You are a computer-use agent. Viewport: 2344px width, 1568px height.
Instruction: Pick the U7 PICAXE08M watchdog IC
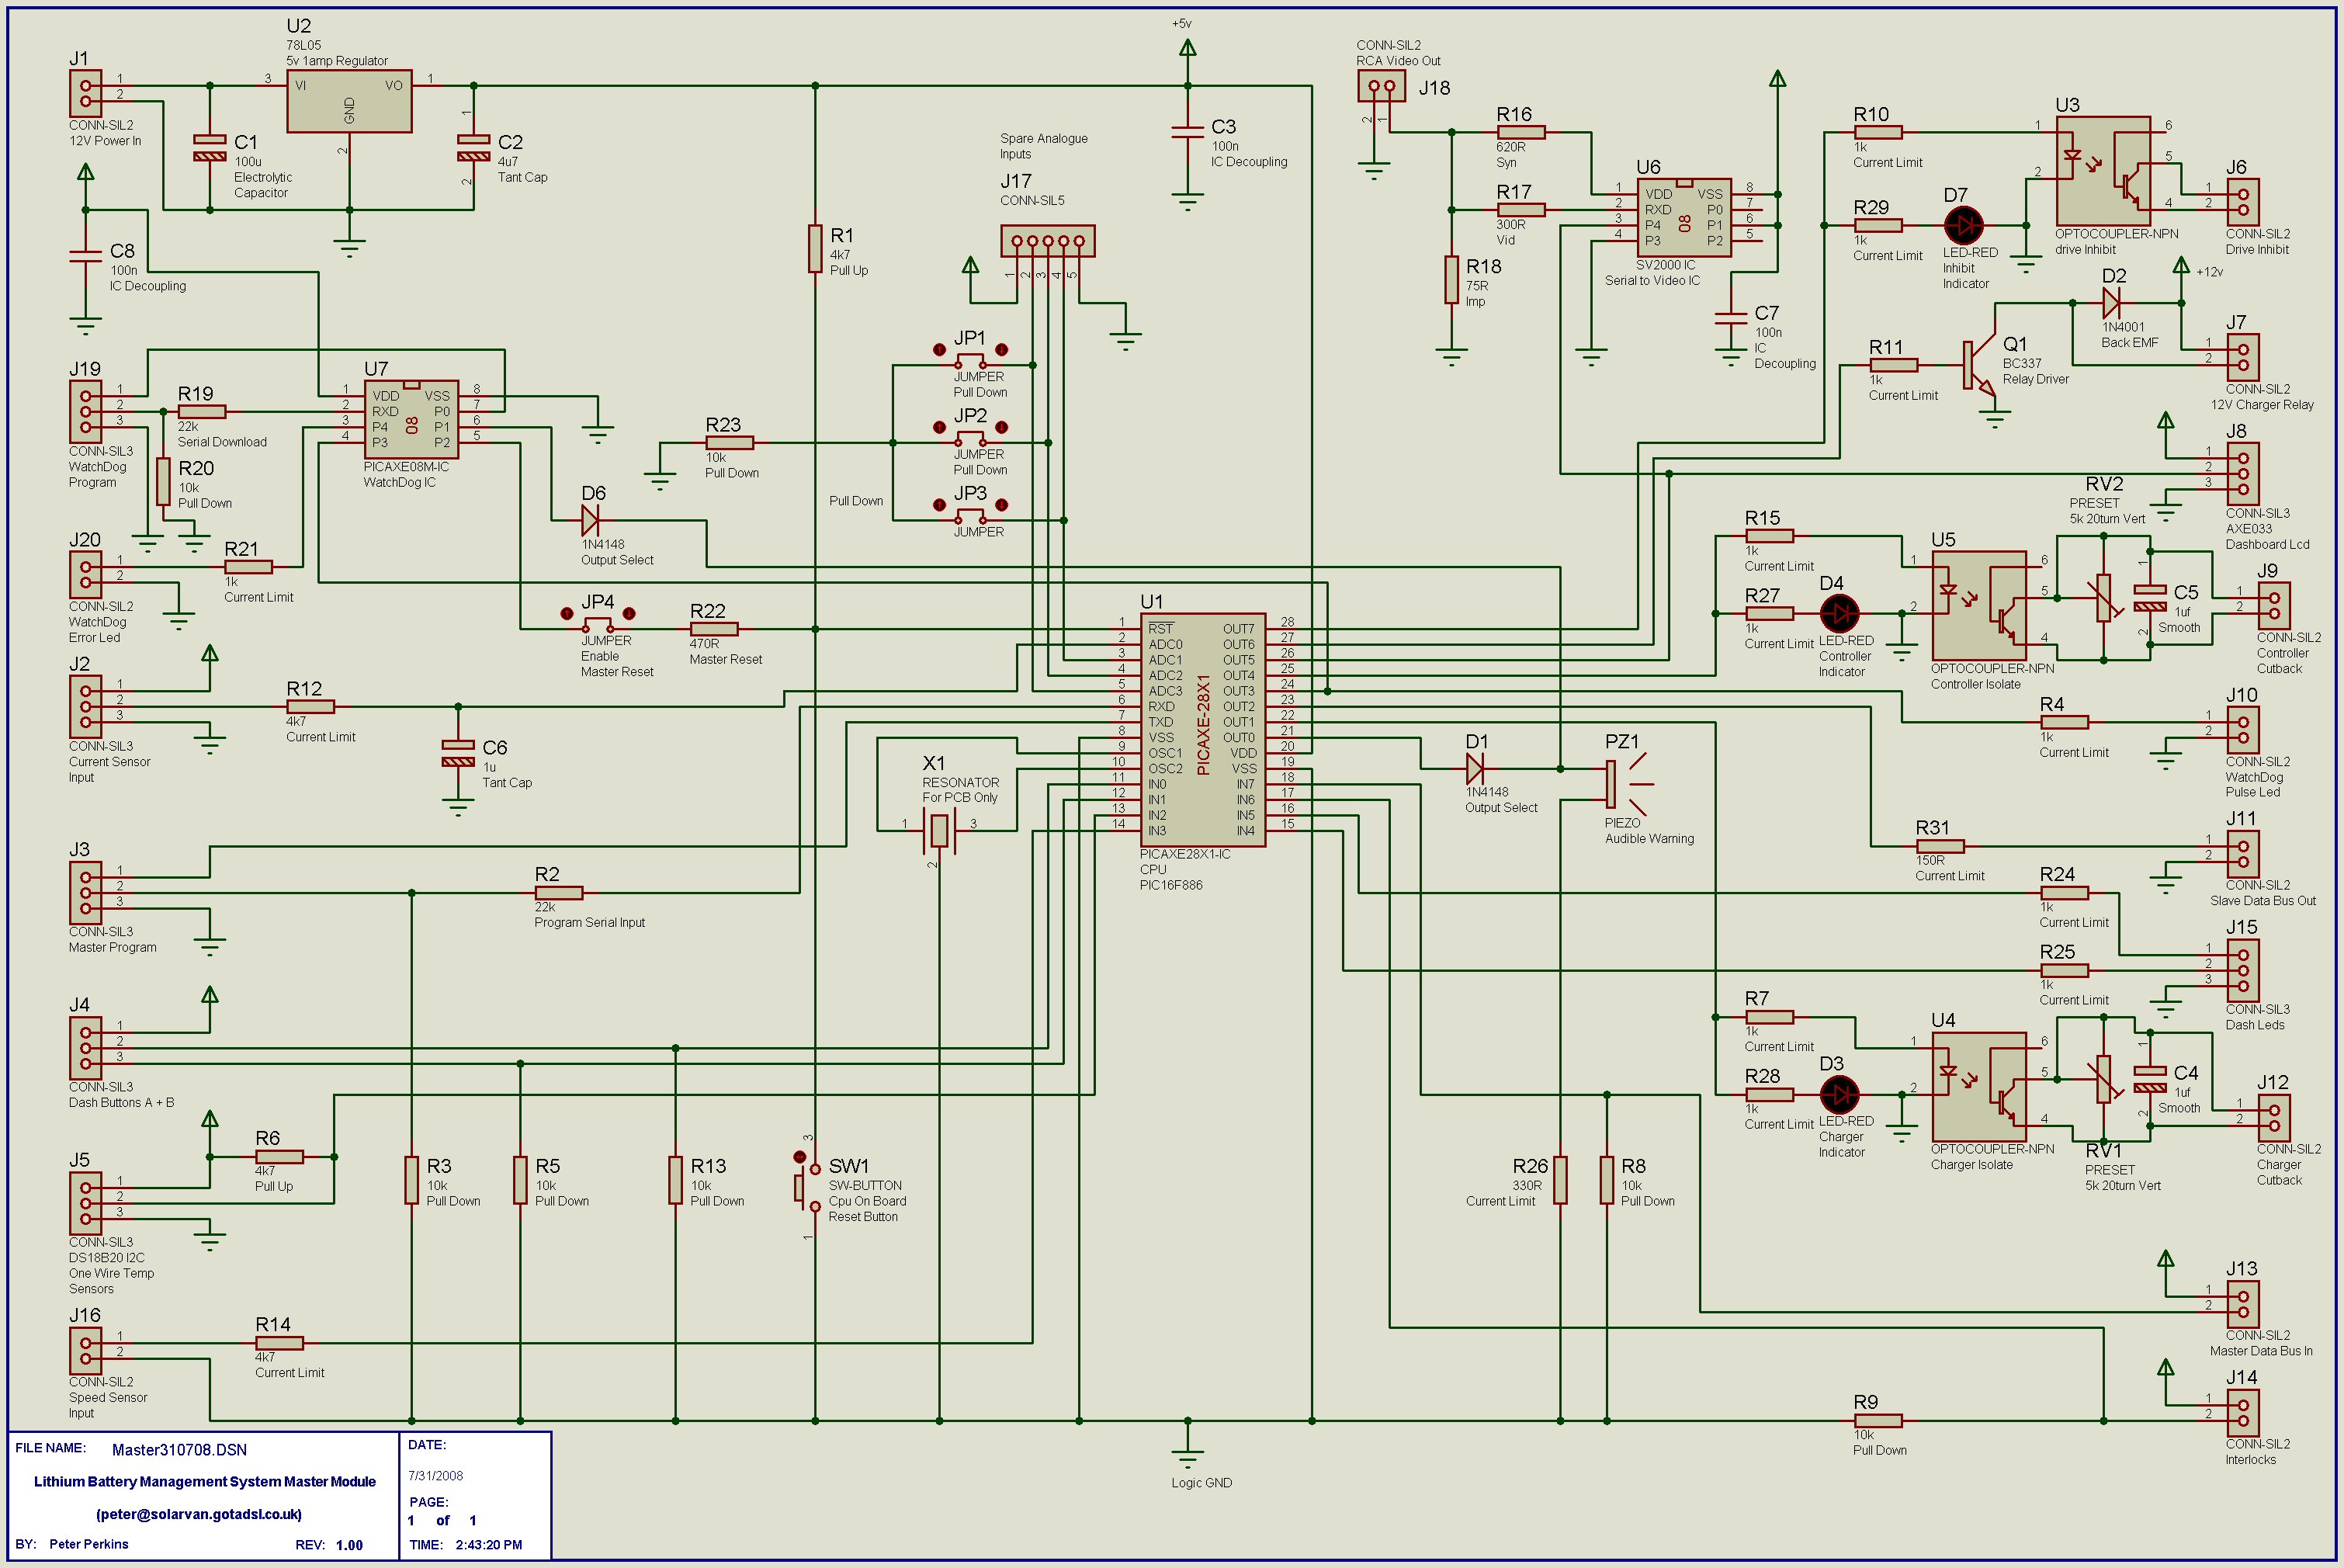tap(411, 420)
